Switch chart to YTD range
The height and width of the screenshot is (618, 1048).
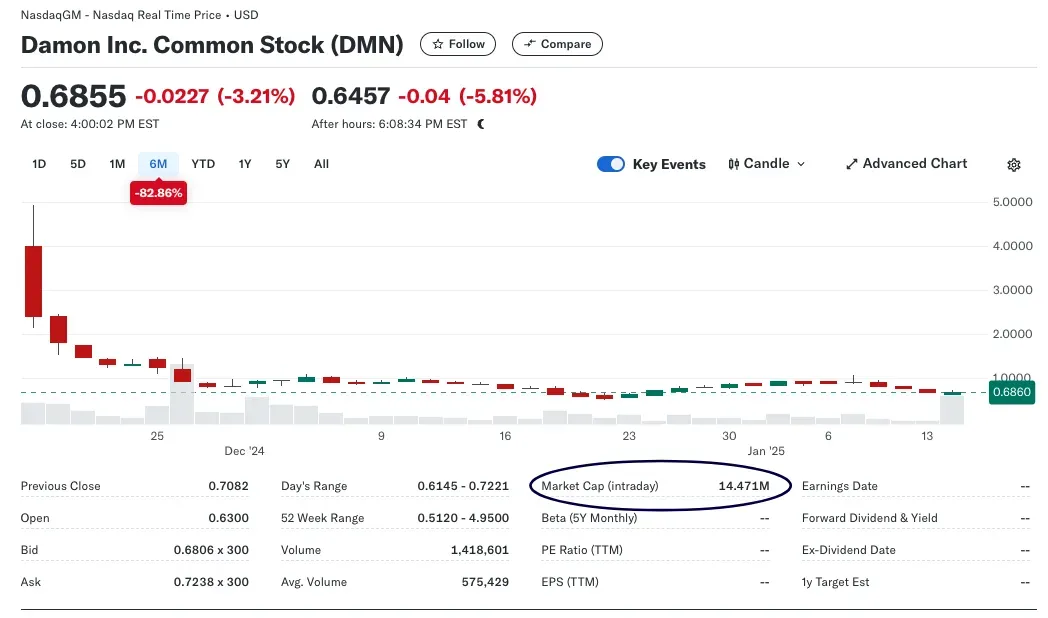click(x=203, y=164)
